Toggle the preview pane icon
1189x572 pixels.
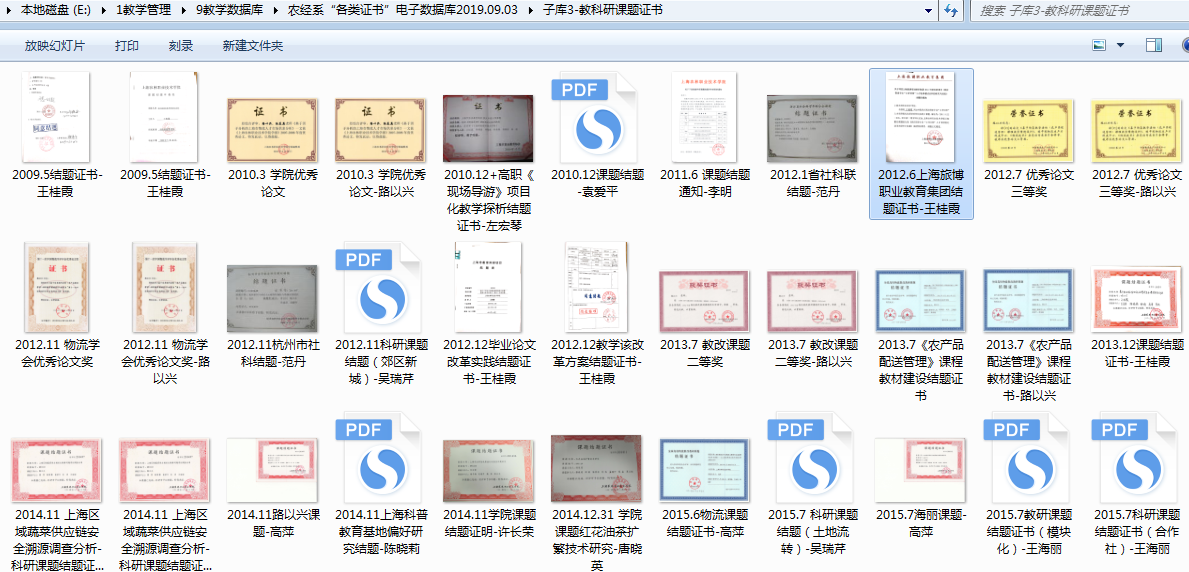(1153, 46)
